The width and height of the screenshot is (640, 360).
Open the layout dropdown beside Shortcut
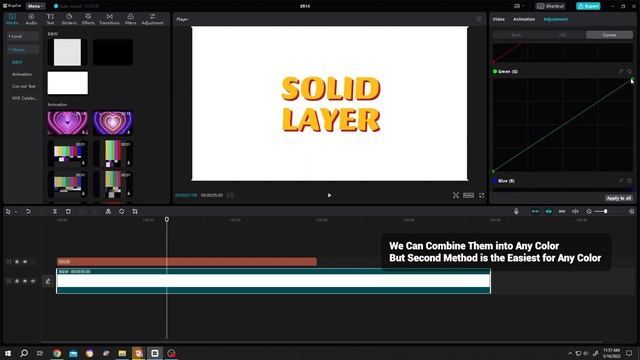pos(519,6)
